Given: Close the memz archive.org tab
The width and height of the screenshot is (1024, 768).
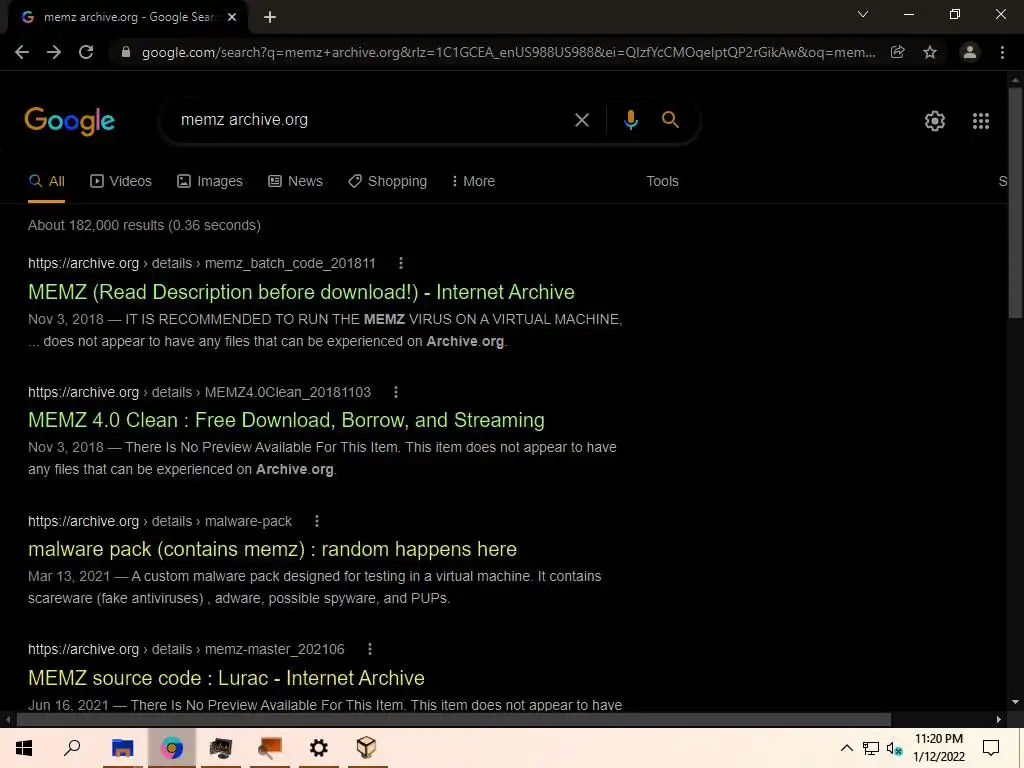Looking at the screenshot, I should 232,17.
